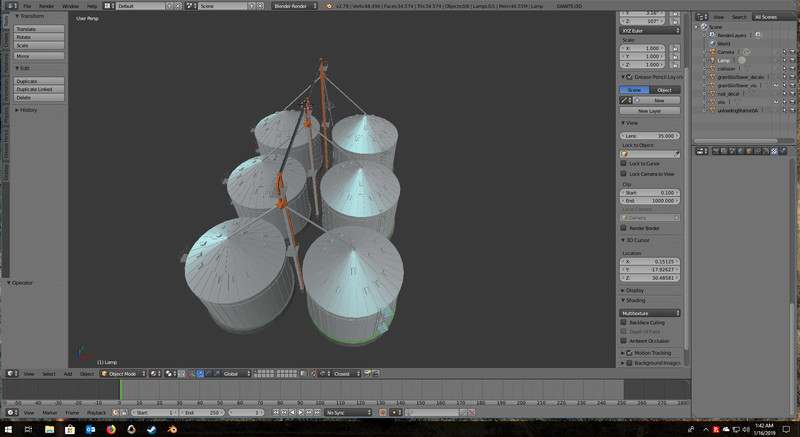This screenshot has width=800, height=437.
Task: Click the New Layer button
Action: tap(650, 111)
